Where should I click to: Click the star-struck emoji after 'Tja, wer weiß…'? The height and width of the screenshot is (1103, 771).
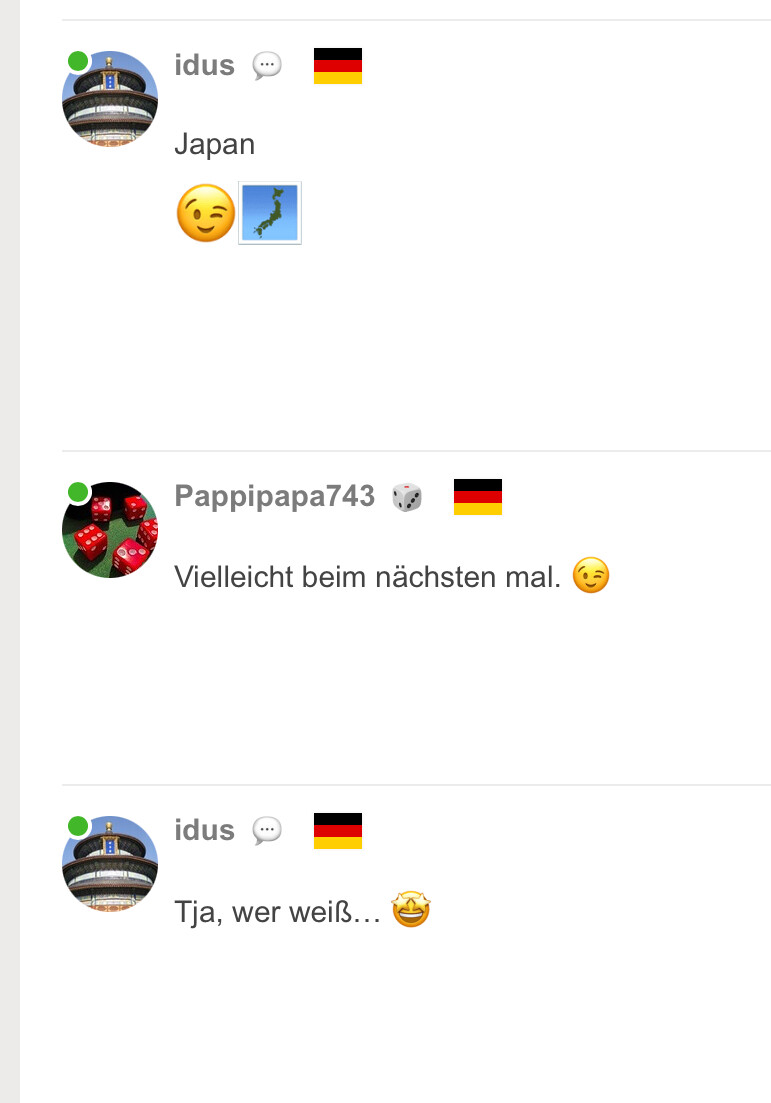coord(411,909)
